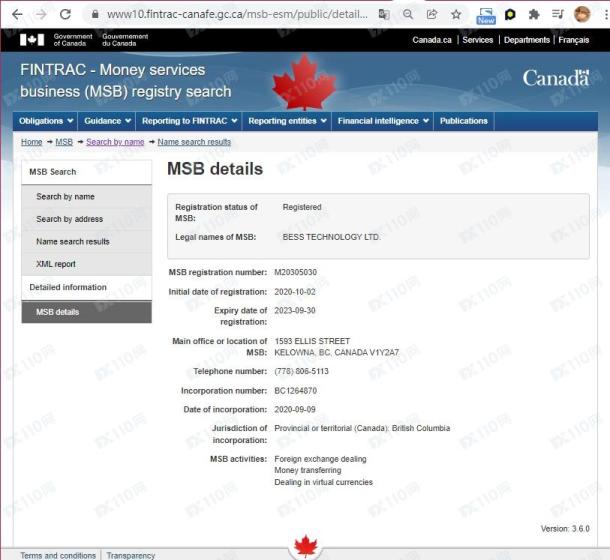The width and height of the screenshot is (610, 560).
Task: Open XML report in sidebar
Action: coord(86,264)
